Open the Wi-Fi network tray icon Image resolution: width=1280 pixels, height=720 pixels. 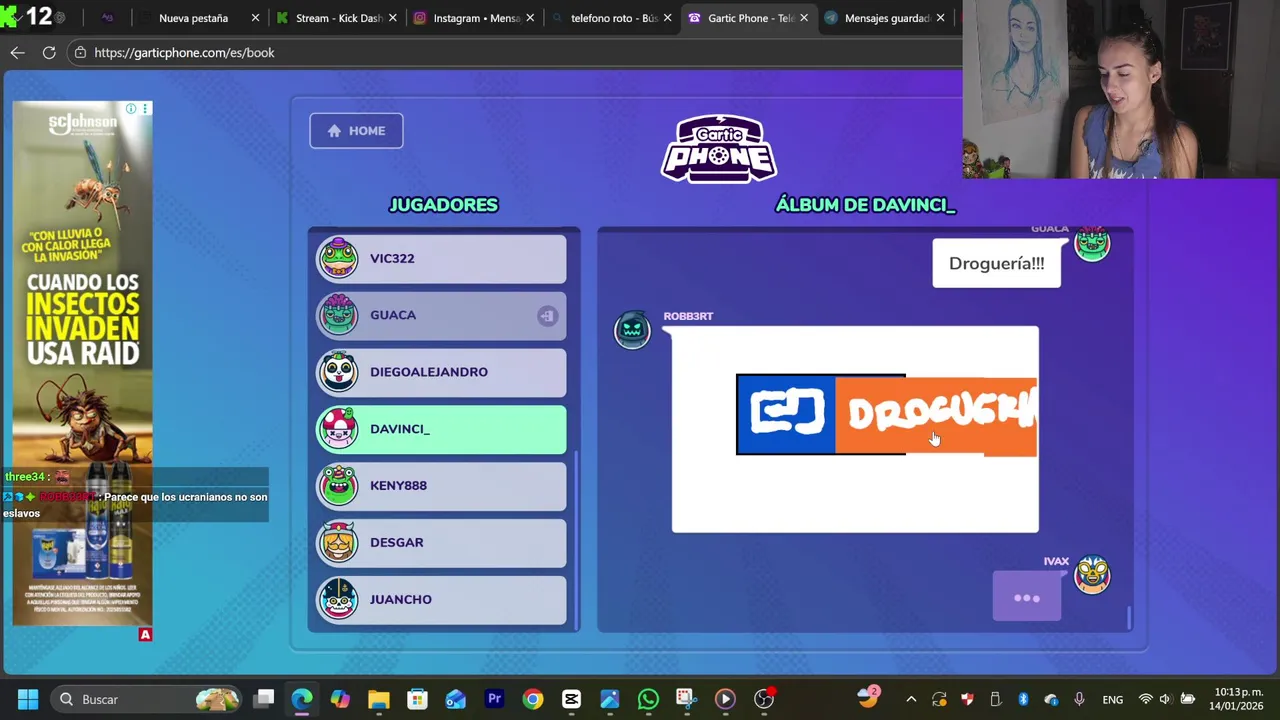tap(1146, 699)
